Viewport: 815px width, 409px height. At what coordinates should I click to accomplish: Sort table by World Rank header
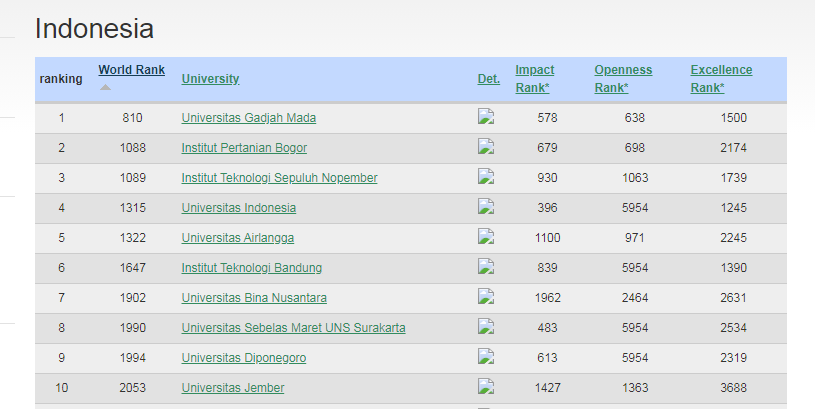pyautogui.click(x=132, y=70)
